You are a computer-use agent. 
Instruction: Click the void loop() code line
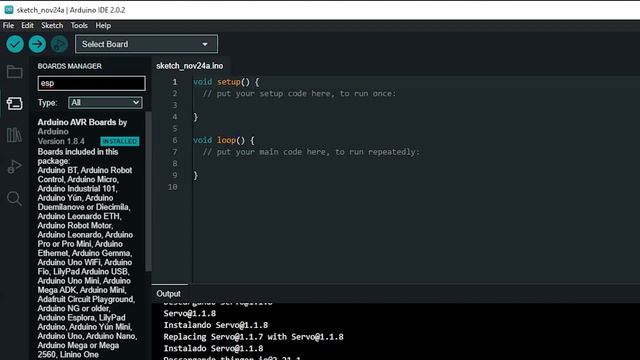pyautogui.click(x=224, y=140)
